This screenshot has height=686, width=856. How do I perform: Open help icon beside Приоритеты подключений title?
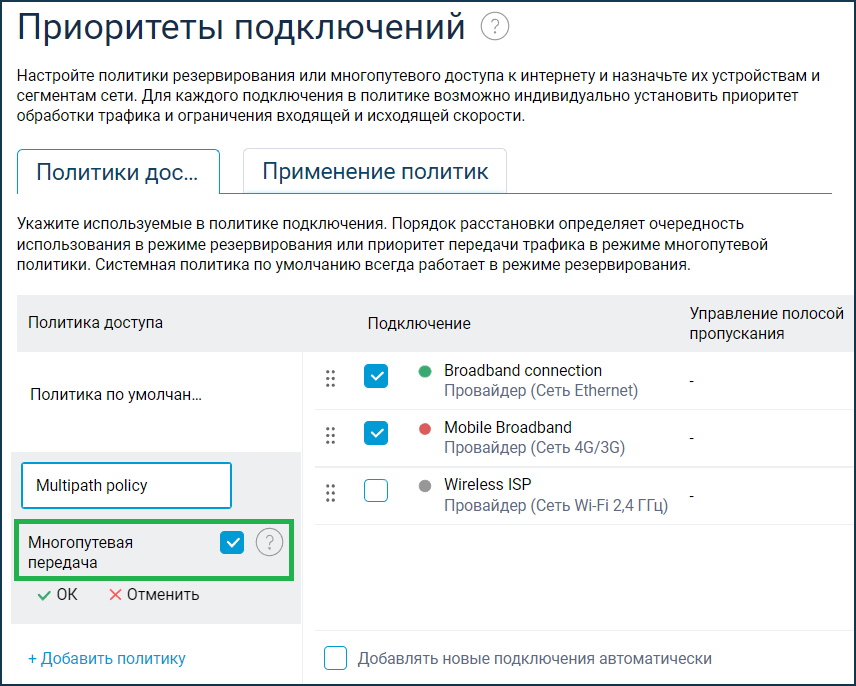tap(495, 27)
